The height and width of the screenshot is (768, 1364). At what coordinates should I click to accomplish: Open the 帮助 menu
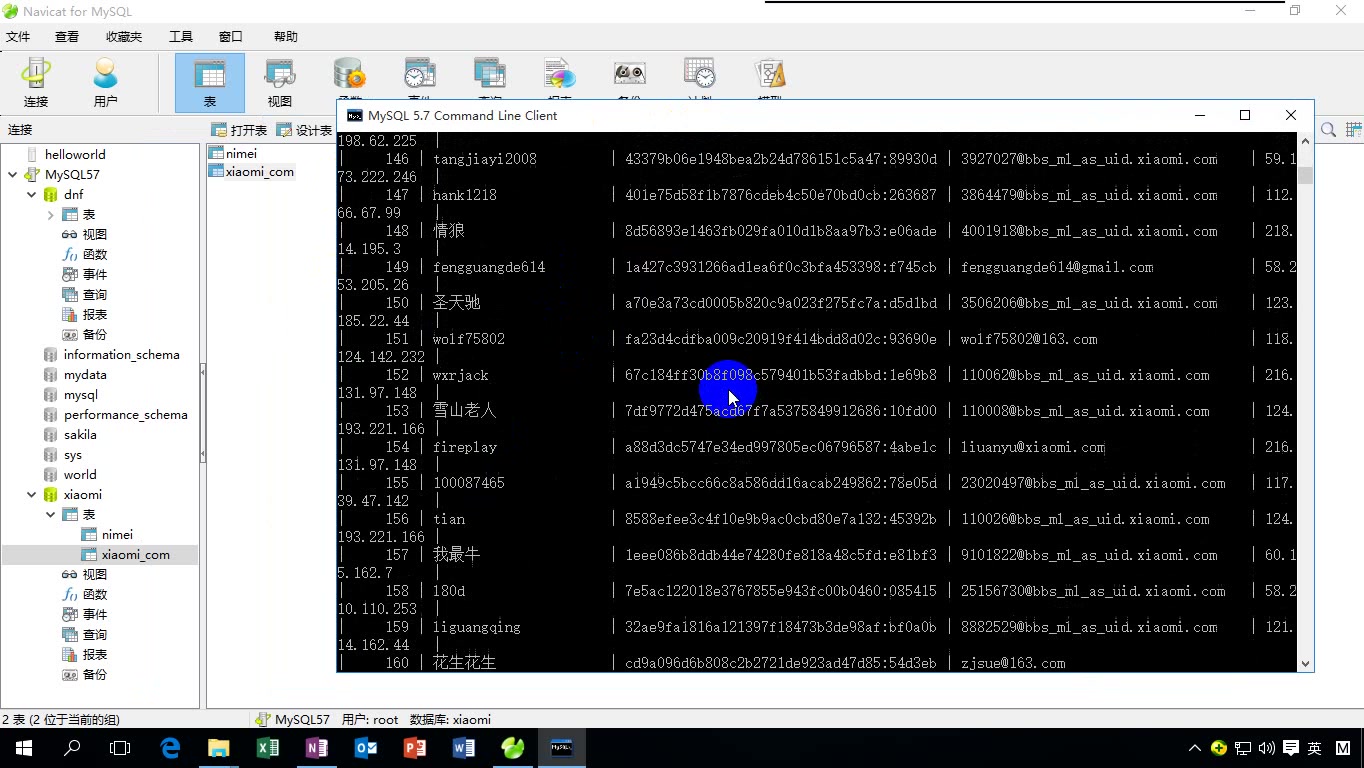(286, 37)
